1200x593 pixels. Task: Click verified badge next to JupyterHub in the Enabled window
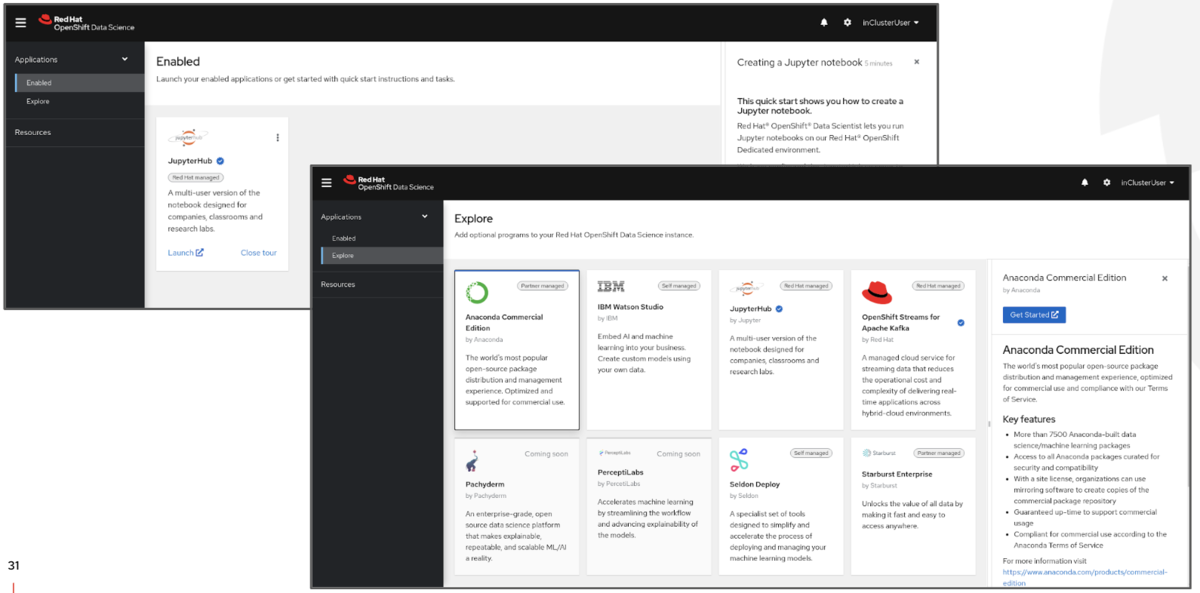[x=220, y=161]
